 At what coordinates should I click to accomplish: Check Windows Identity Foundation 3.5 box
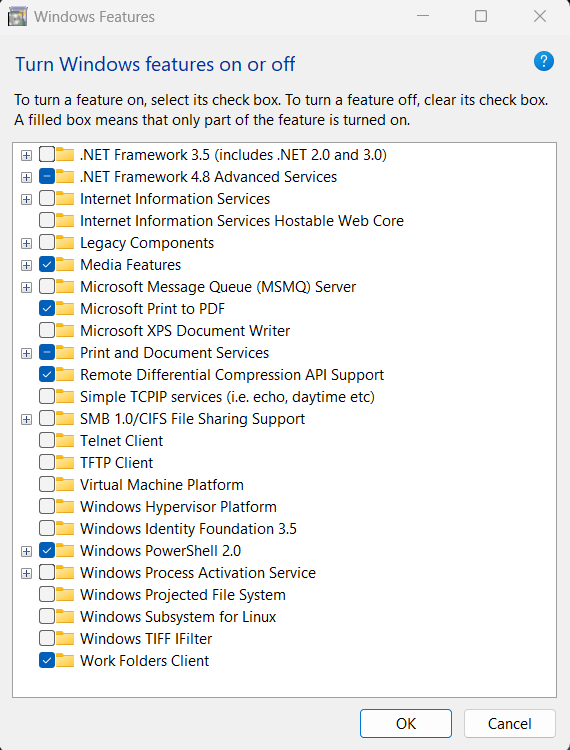pos(47,529)
